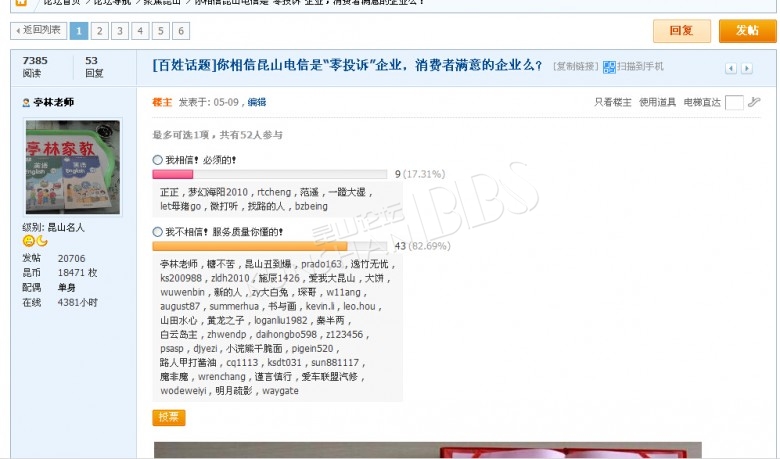The width and height of the screenshot is (780, 459).
Task: Open the 使用道具 use-item option
Action: 657,102
